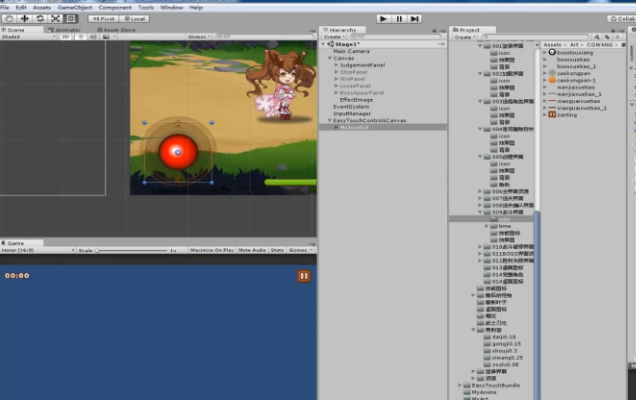
Task: Switch to the Animator tab
Action: click(64, 30)
